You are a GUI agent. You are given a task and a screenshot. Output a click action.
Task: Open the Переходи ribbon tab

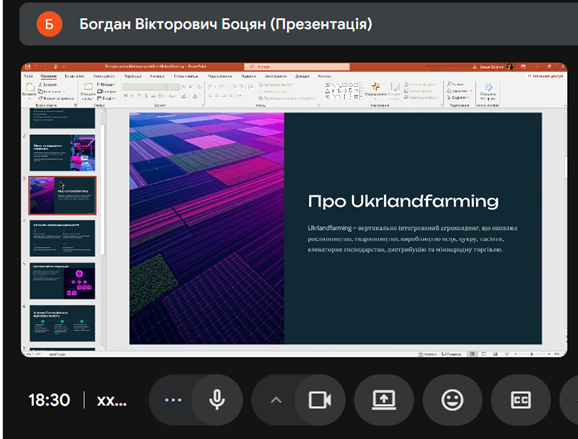coord(132,76)
